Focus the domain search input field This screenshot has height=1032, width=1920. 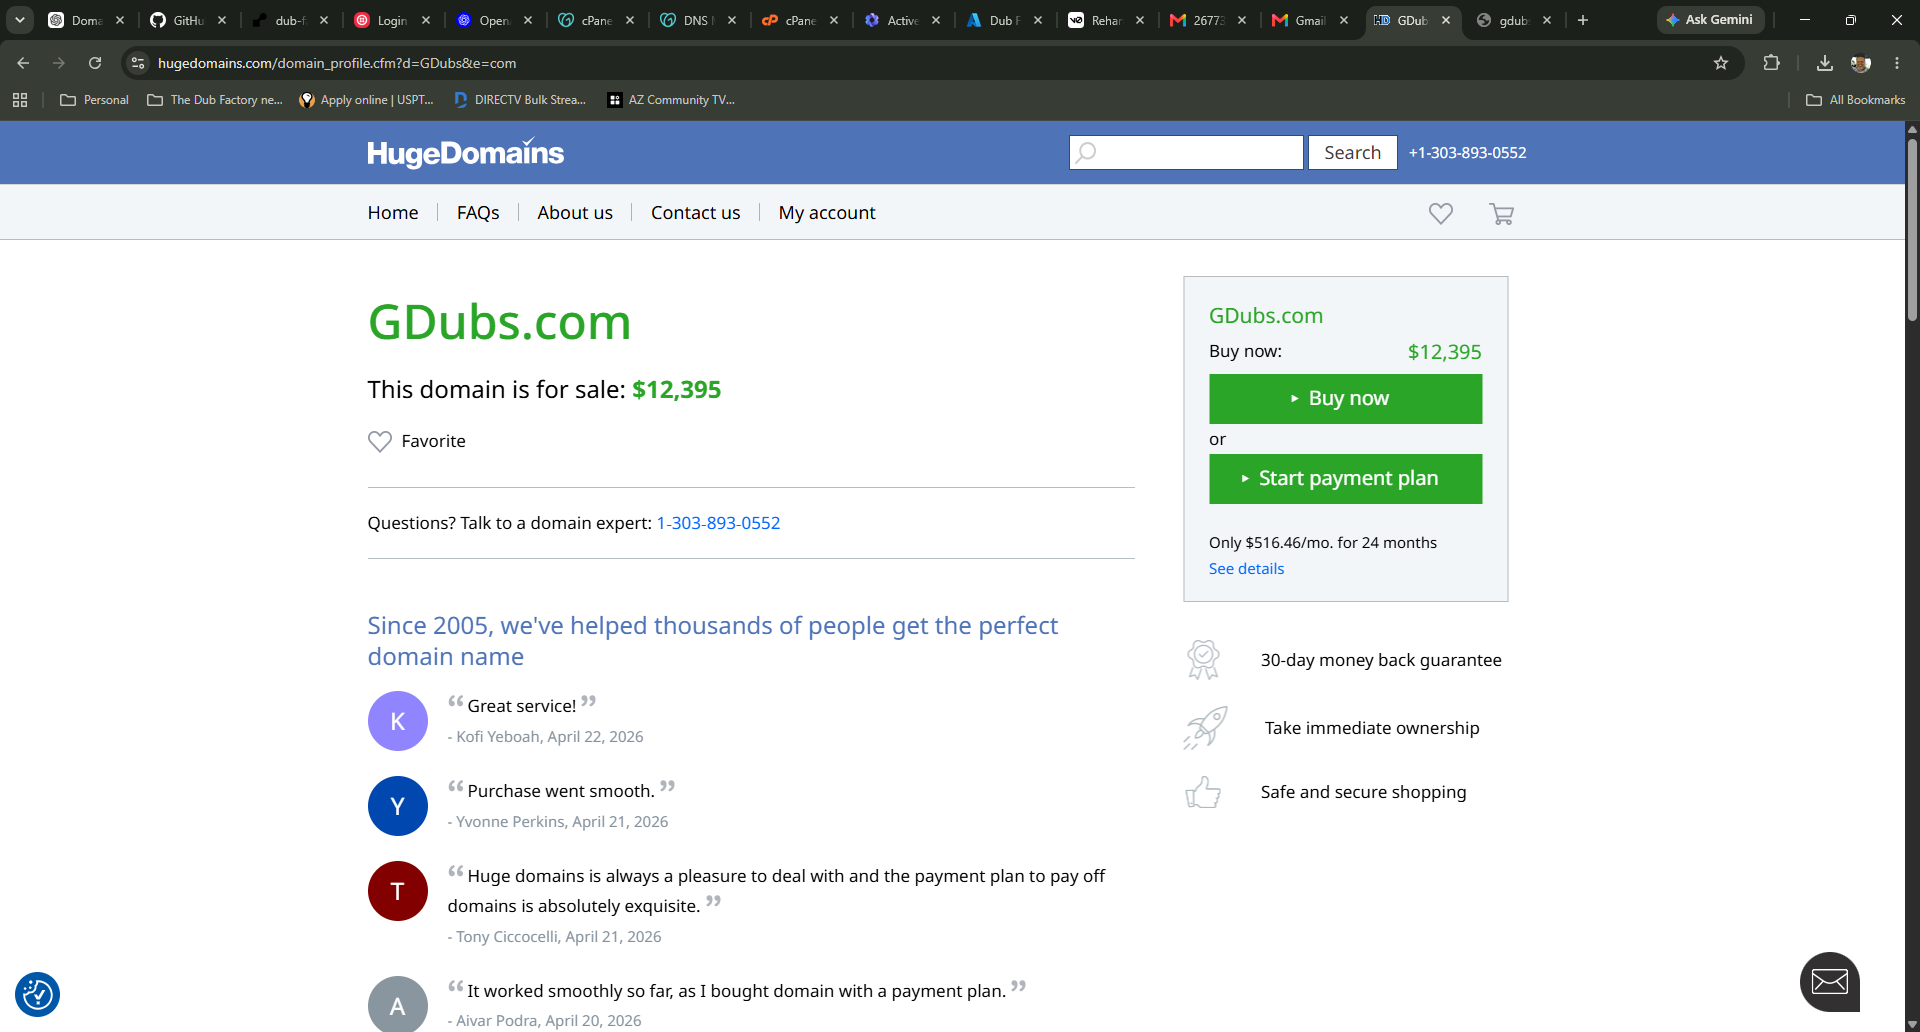coord(1186,152)
